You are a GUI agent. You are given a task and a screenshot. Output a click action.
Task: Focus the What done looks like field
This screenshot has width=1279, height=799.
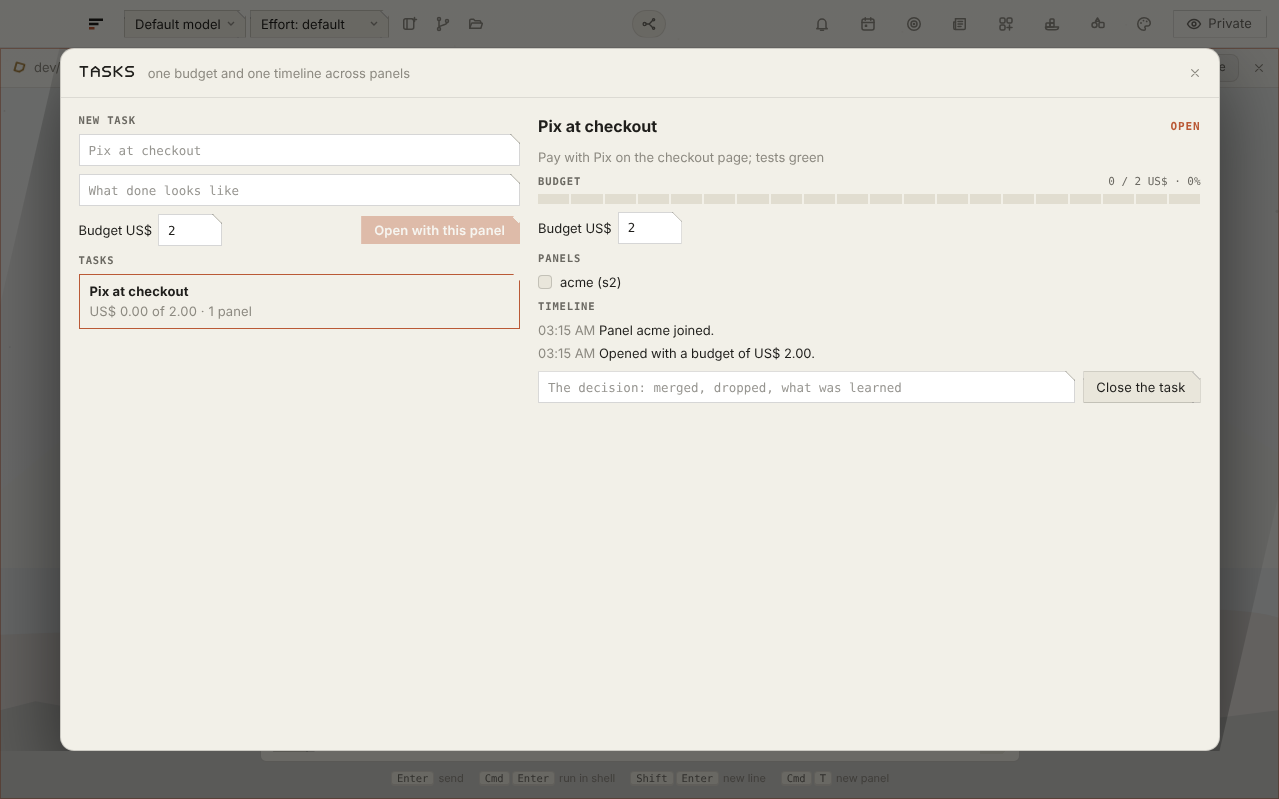coord(299,190)
